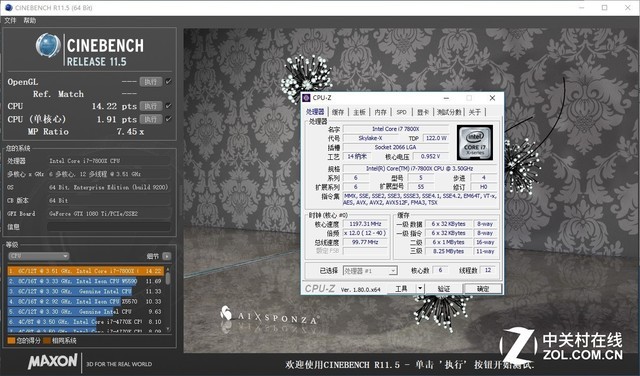Run the CPU benchmark with its 执行 button

pyautogui.click(x=151, y=106)
